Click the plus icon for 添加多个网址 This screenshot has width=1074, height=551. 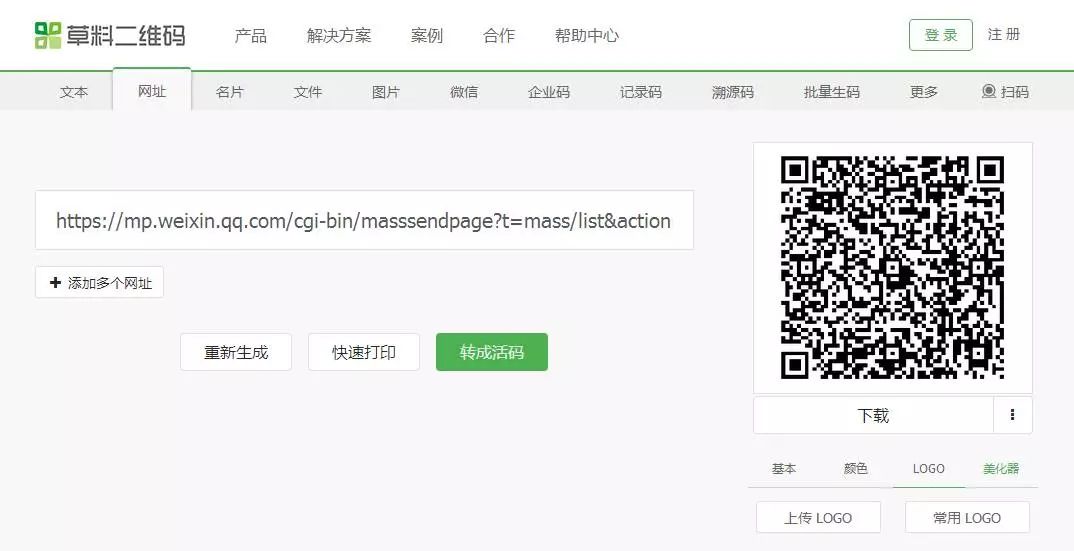point(55,282)
